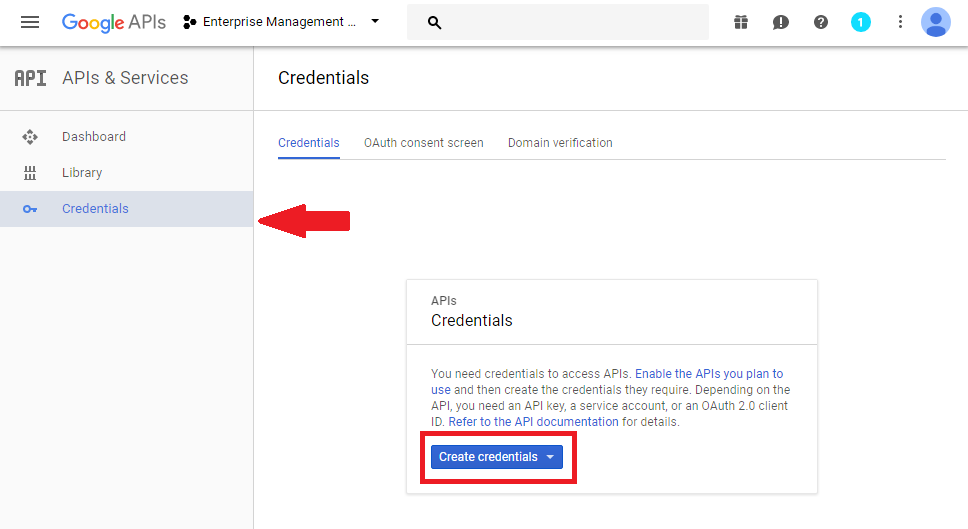This screenshot has width=968, height=529.
Task: Switch to the Domain verification tab
Action: click(560, 143)
